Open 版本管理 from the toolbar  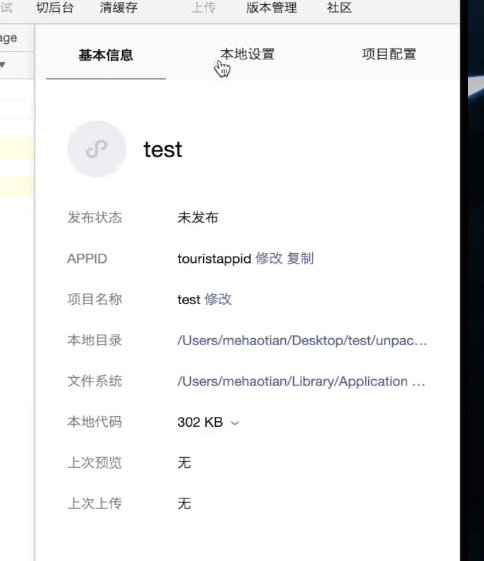[x=272, y=8]
